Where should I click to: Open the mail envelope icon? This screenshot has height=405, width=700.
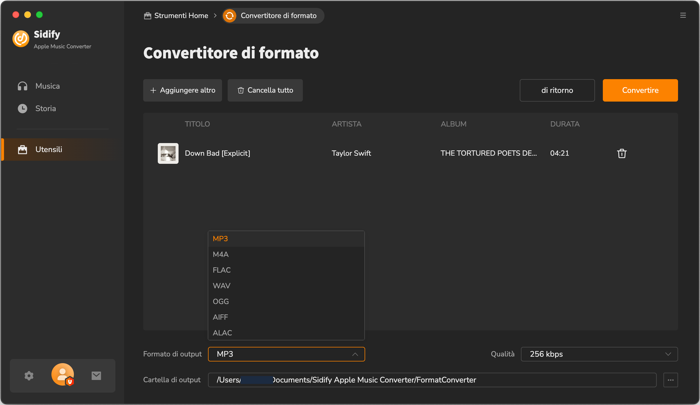click(96, 376)
